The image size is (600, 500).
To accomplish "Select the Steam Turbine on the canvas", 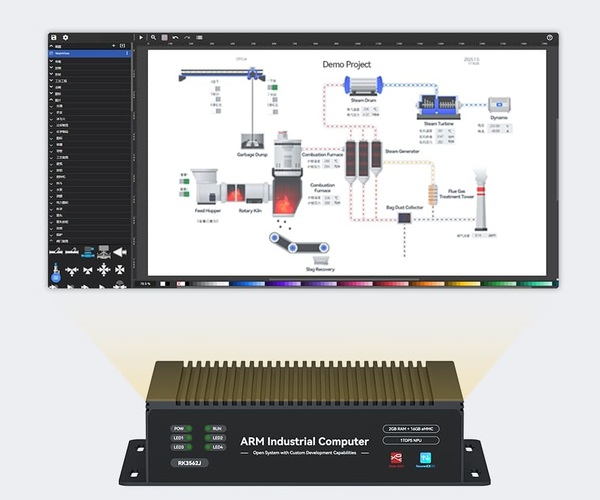I will click(x=438, y=106).
